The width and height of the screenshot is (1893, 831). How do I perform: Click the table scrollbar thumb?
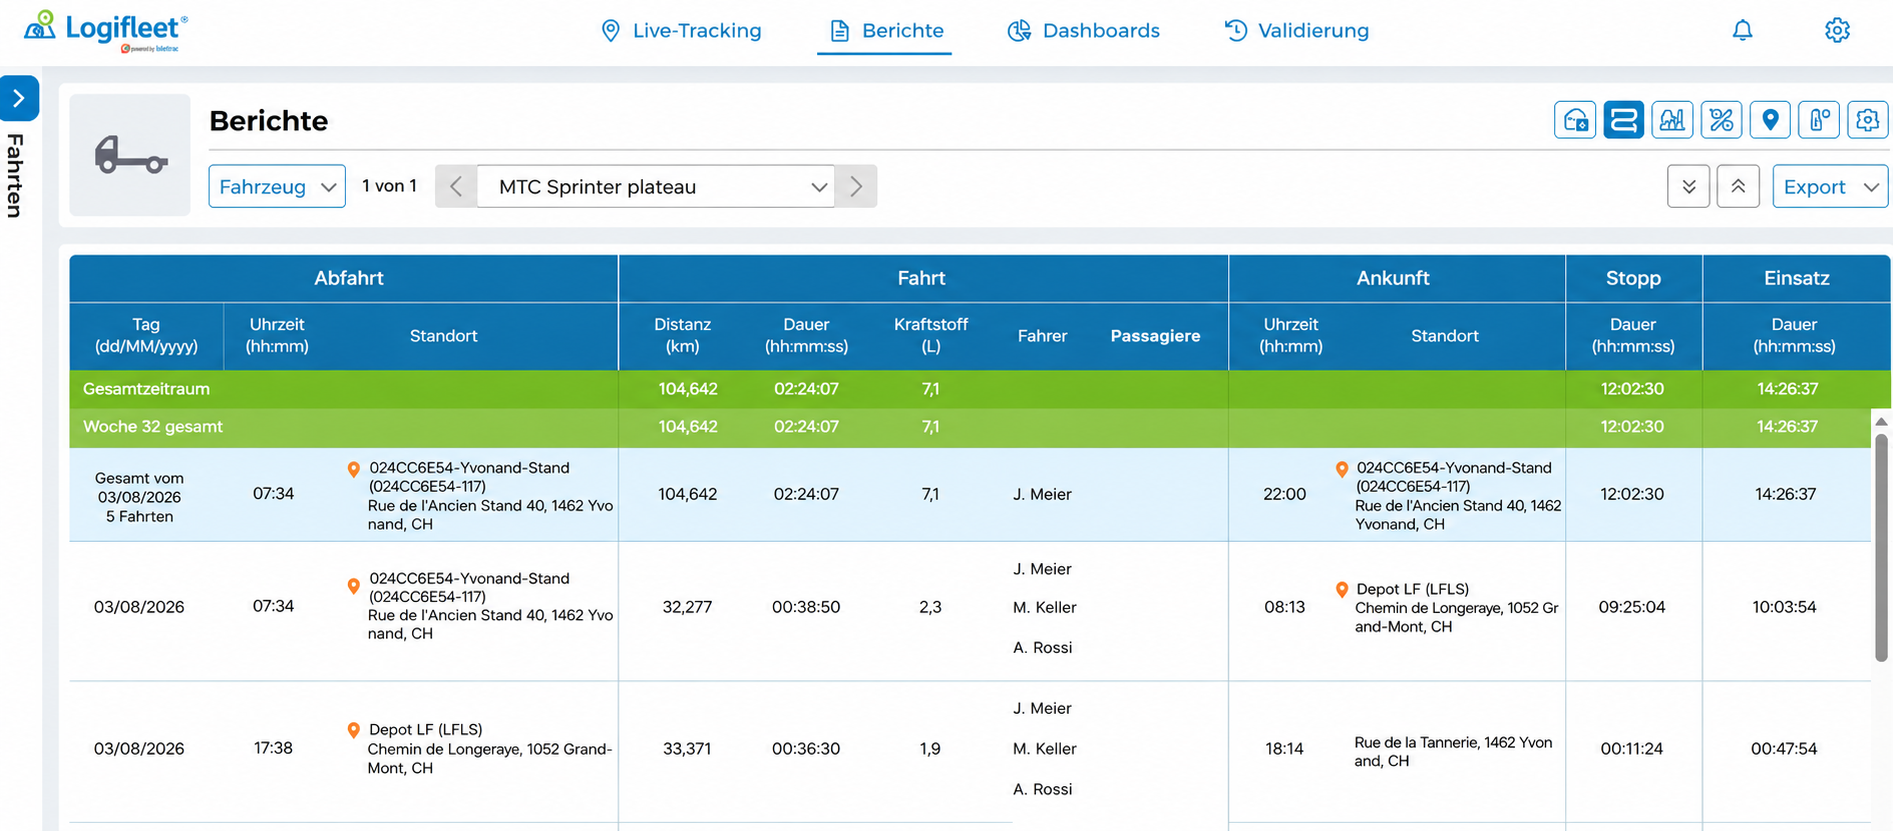click(x=1880, y=547)
